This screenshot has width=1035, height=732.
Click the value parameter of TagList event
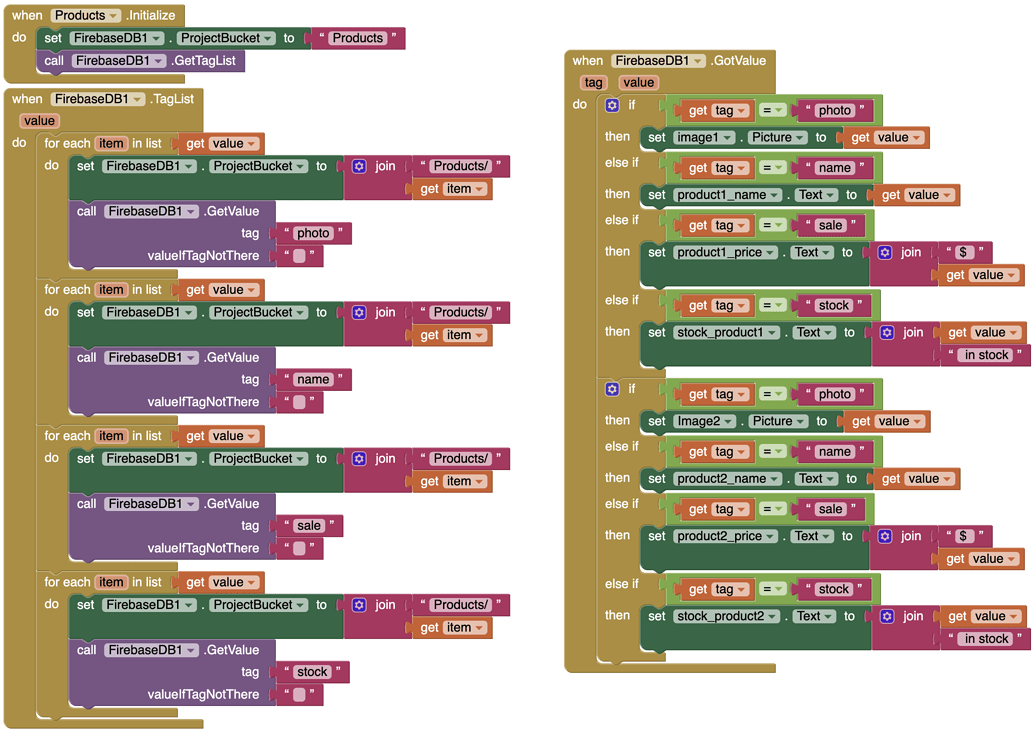click(x=39, y=121)
